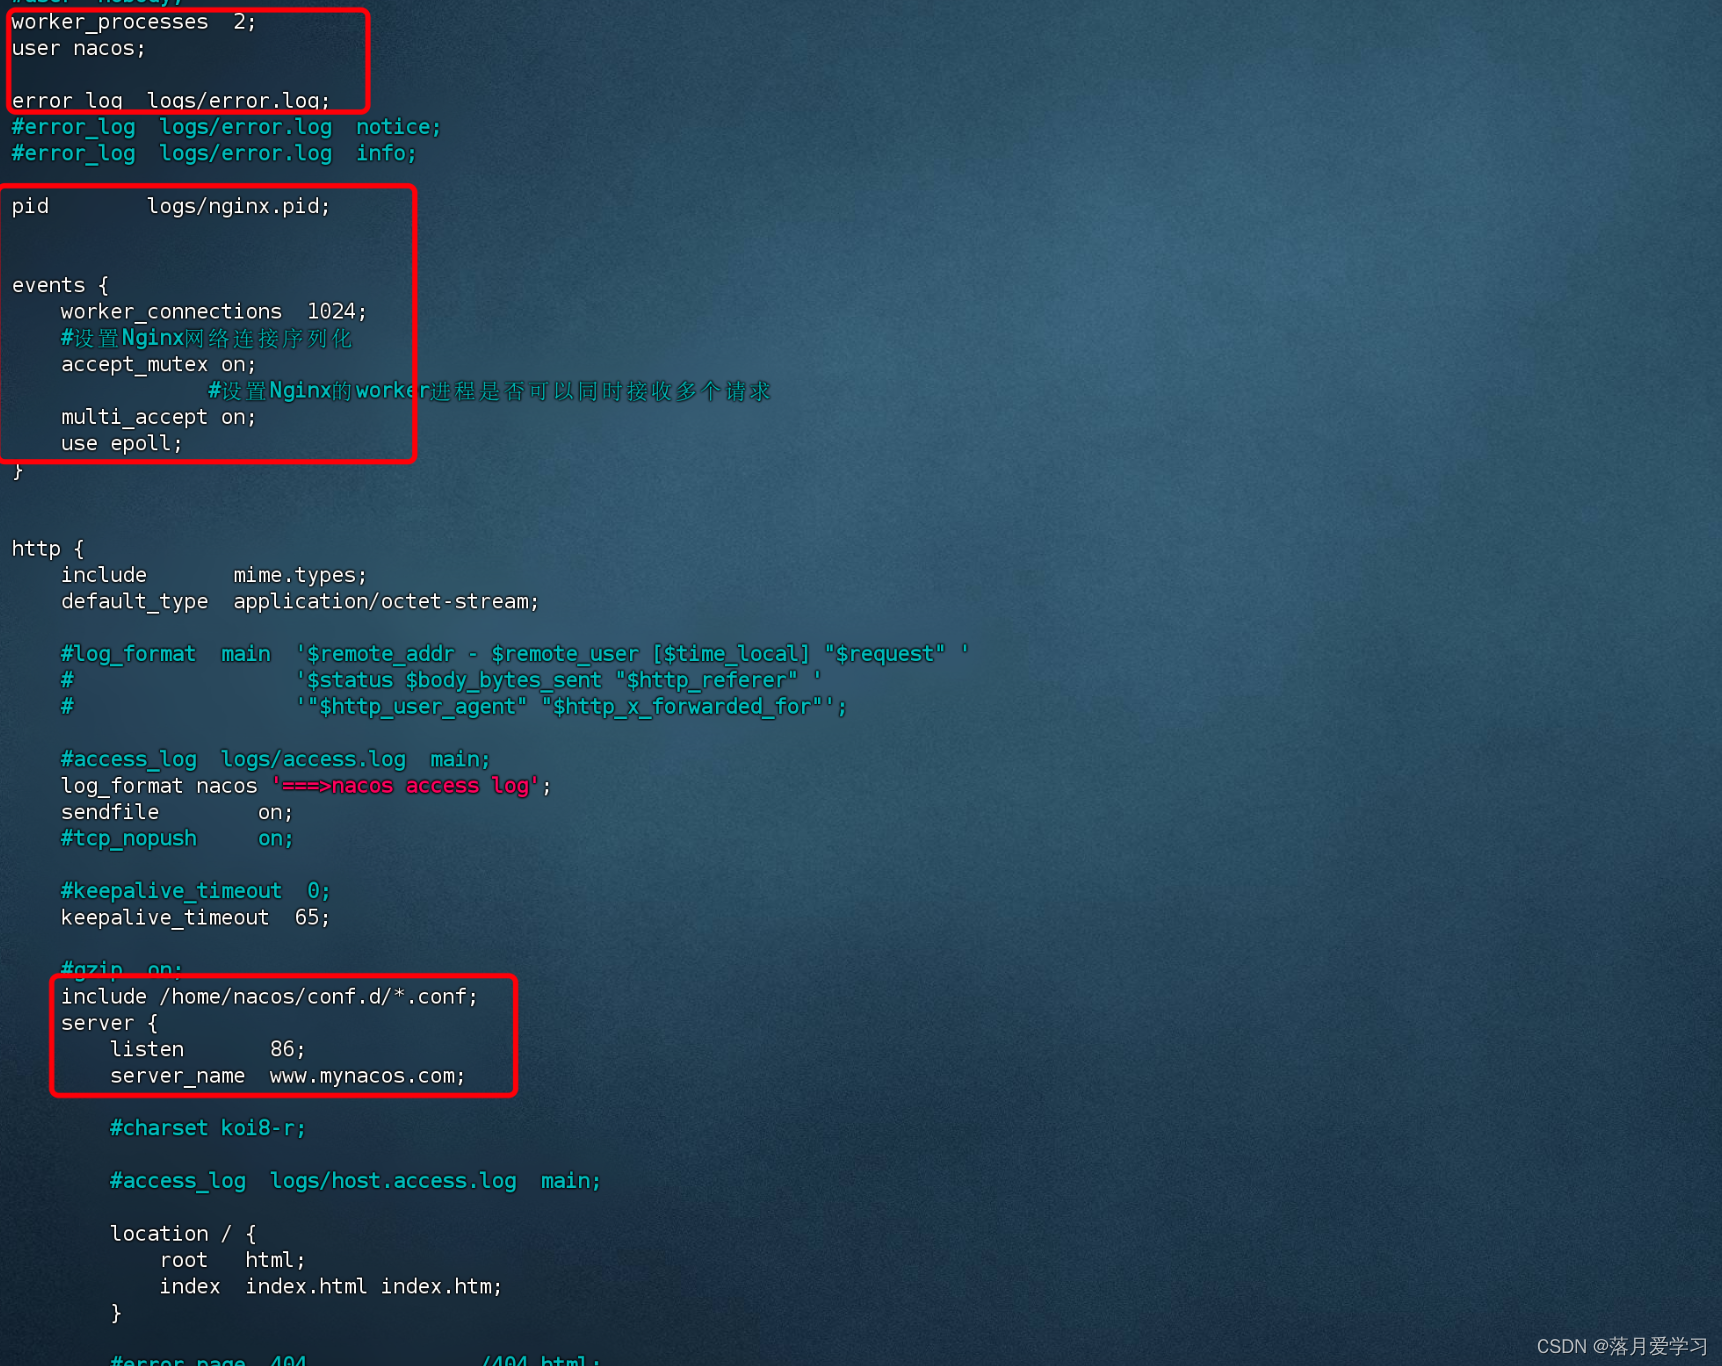Click the commented error_log line ending with notice

[226, 127]
